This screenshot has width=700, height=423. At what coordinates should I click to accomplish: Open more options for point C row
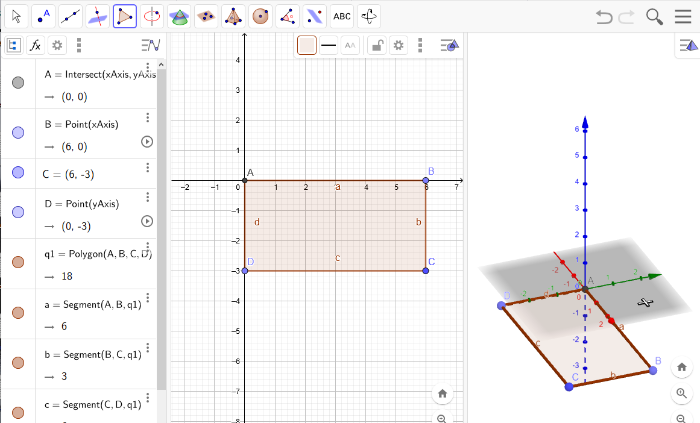(x=148, y=167)
